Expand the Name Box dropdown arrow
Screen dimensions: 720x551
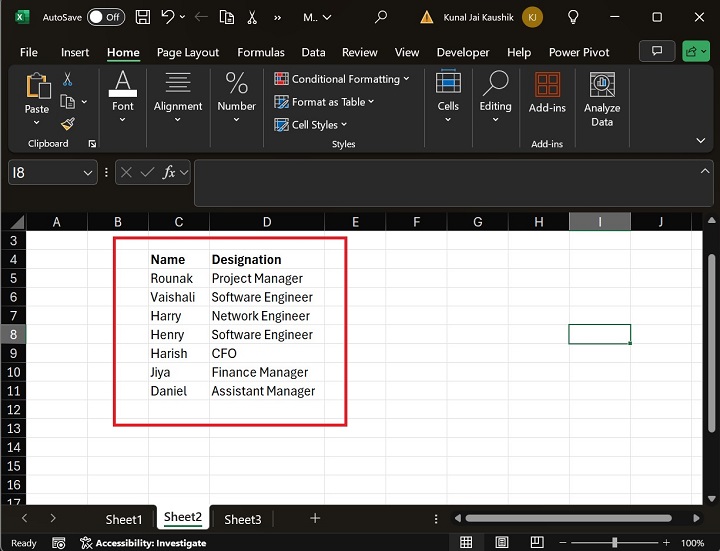pos(88,172)
